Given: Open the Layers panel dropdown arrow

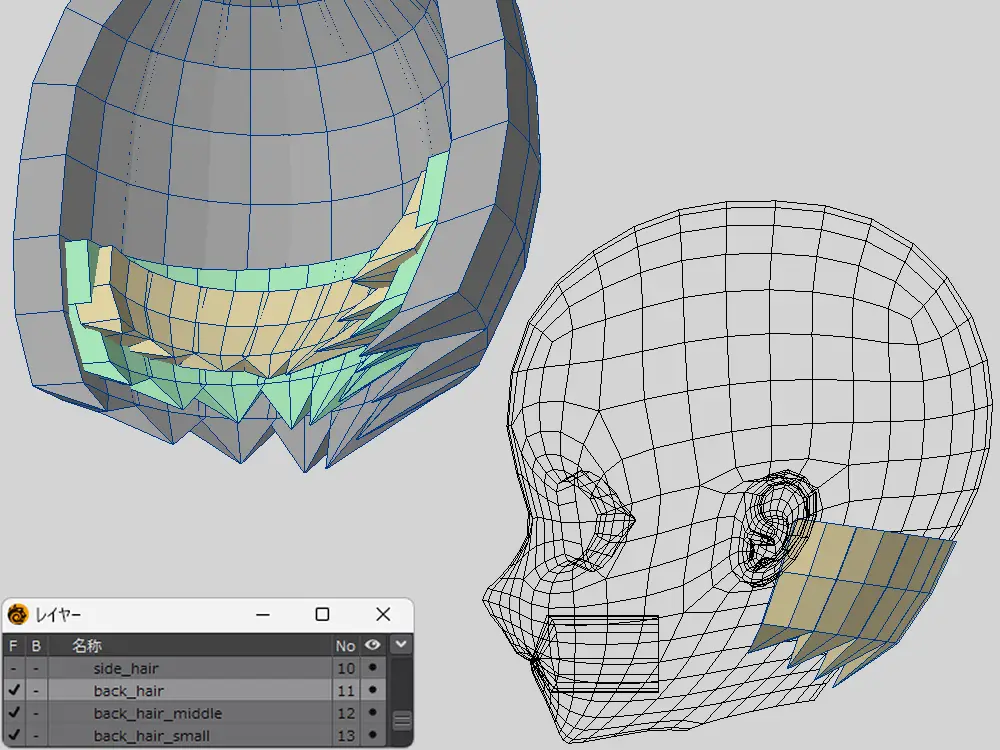Looking at the screenshot, I should (400, 646).
